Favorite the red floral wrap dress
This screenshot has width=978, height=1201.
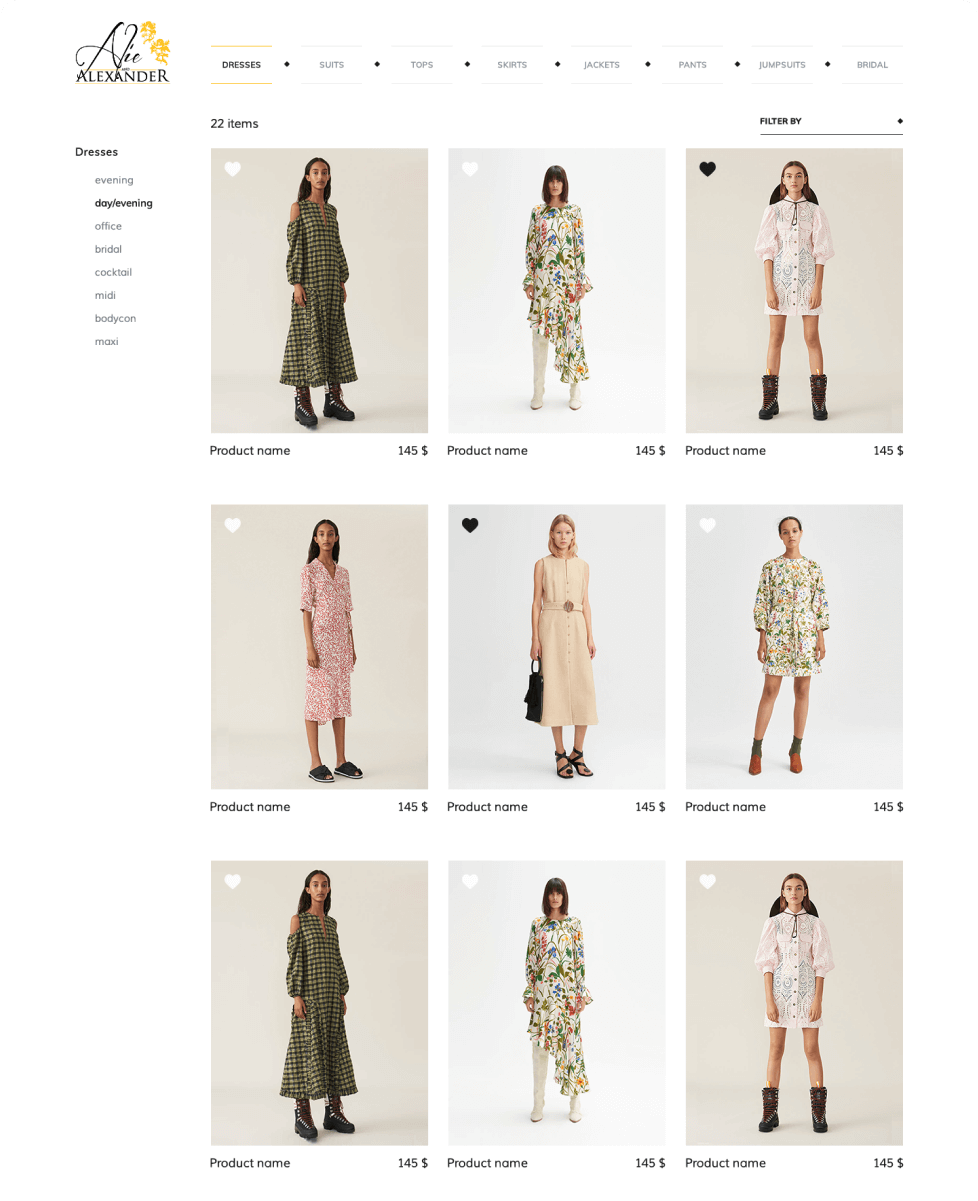point(233,526)
